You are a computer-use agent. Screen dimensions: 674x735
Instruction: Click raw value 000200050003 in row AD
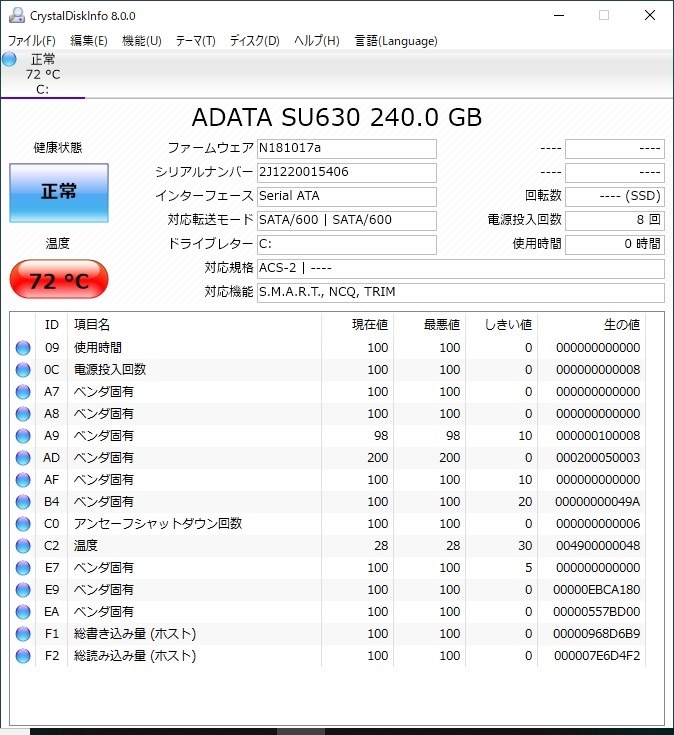pos(598,458)
